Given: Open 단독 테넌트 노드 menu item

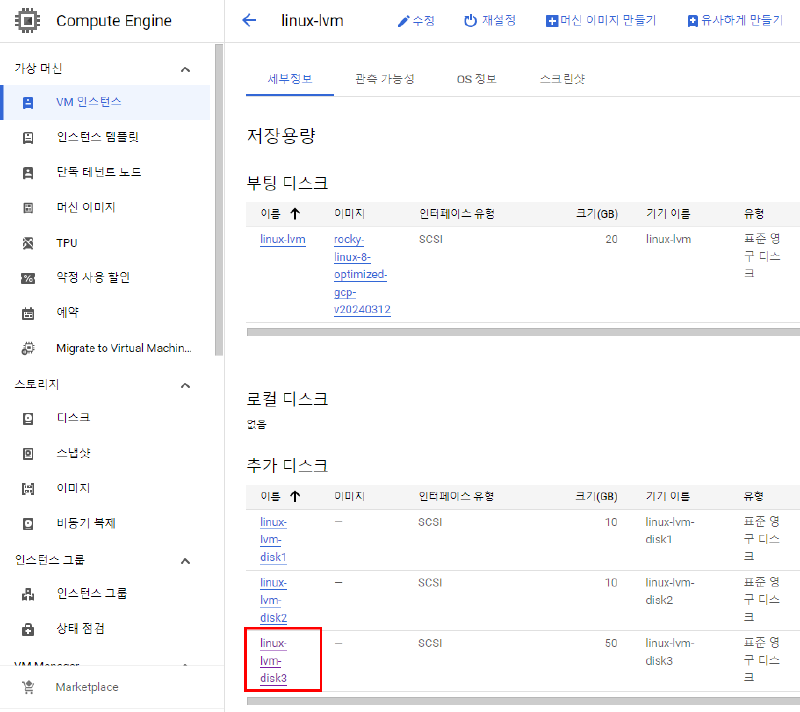Looking at the screenshot, I should pyautogui.click(x=98, y=173).
